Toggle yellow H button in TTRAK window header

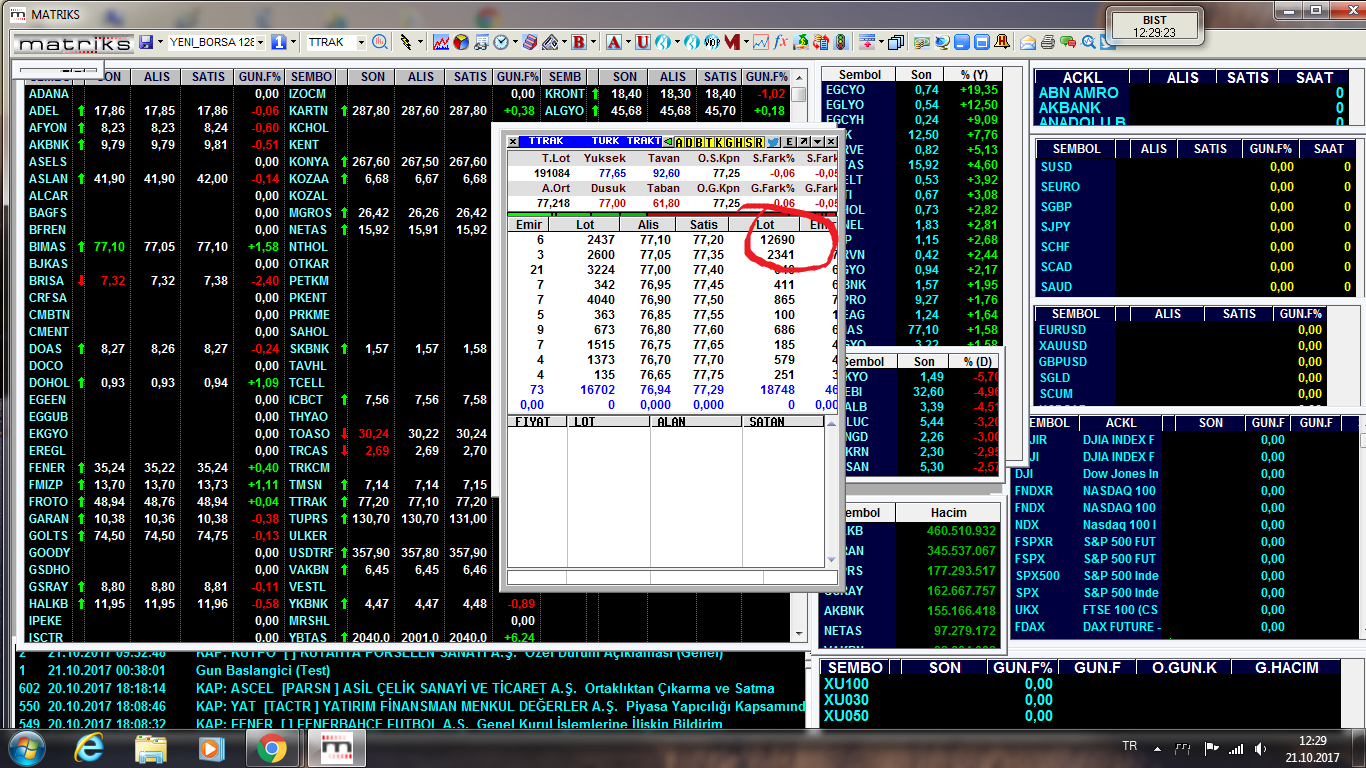pos(739,141)
